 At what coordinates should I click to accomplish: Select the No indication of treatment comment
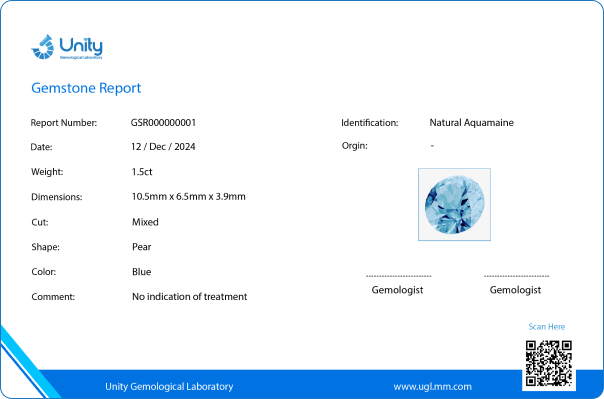tap(190, 297)
